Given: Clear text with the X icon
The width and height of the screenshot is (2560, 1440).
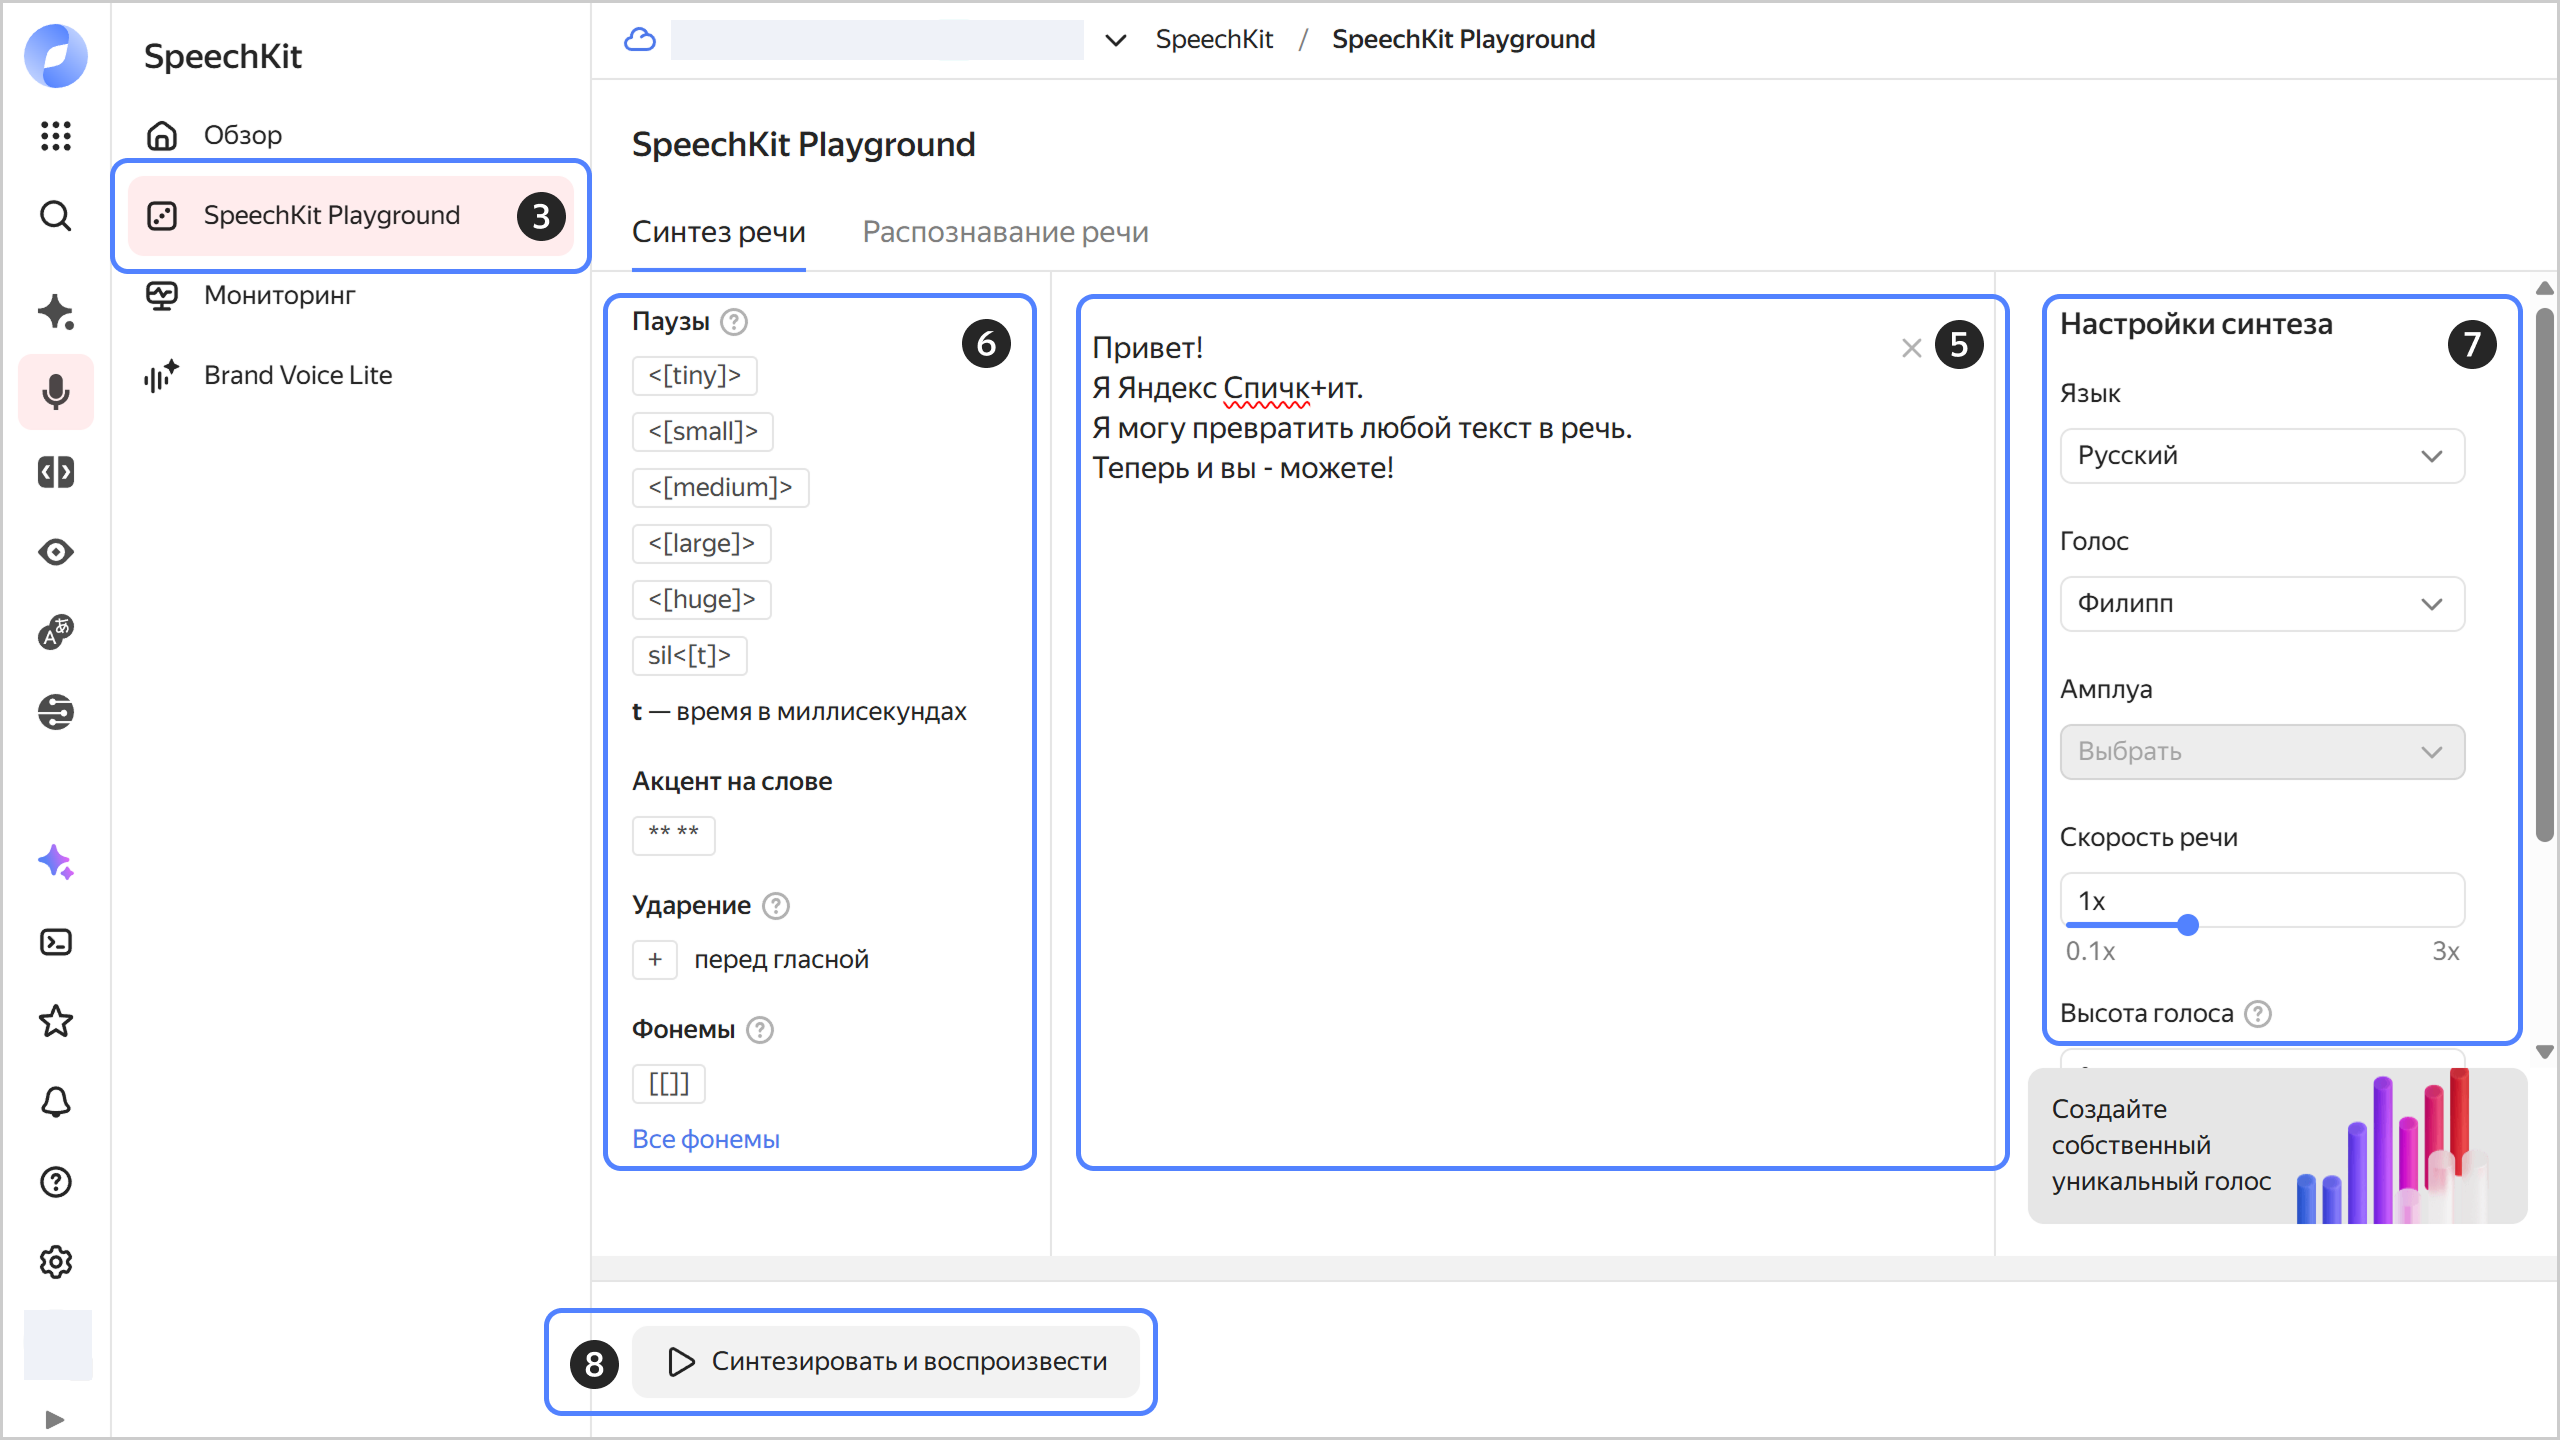Looking at the screenshot, I should 1911,348.
